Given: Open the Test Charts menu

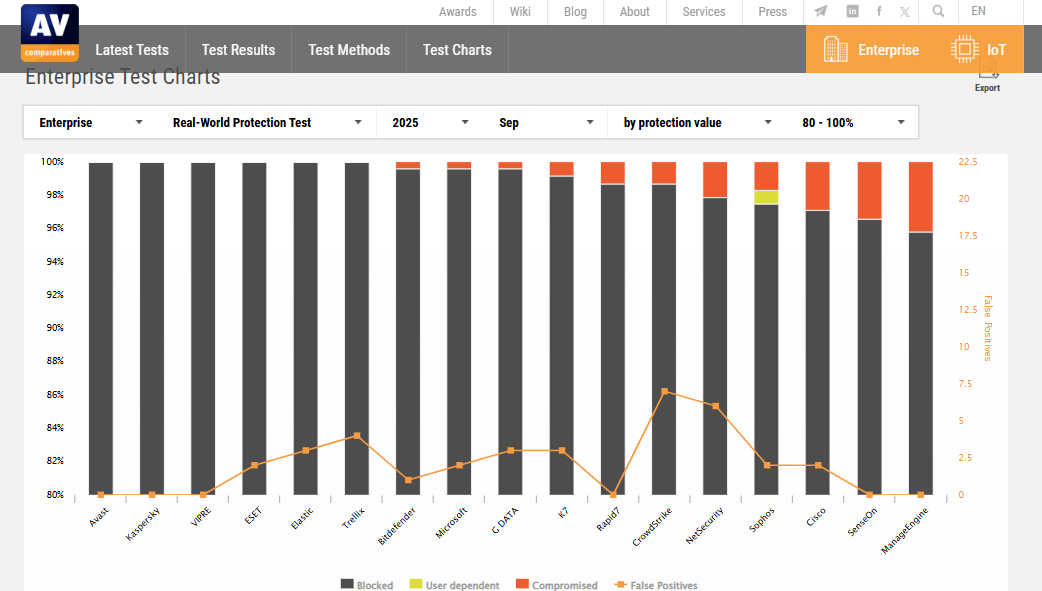Looking at the screenshot, I should tap(457, 50).
